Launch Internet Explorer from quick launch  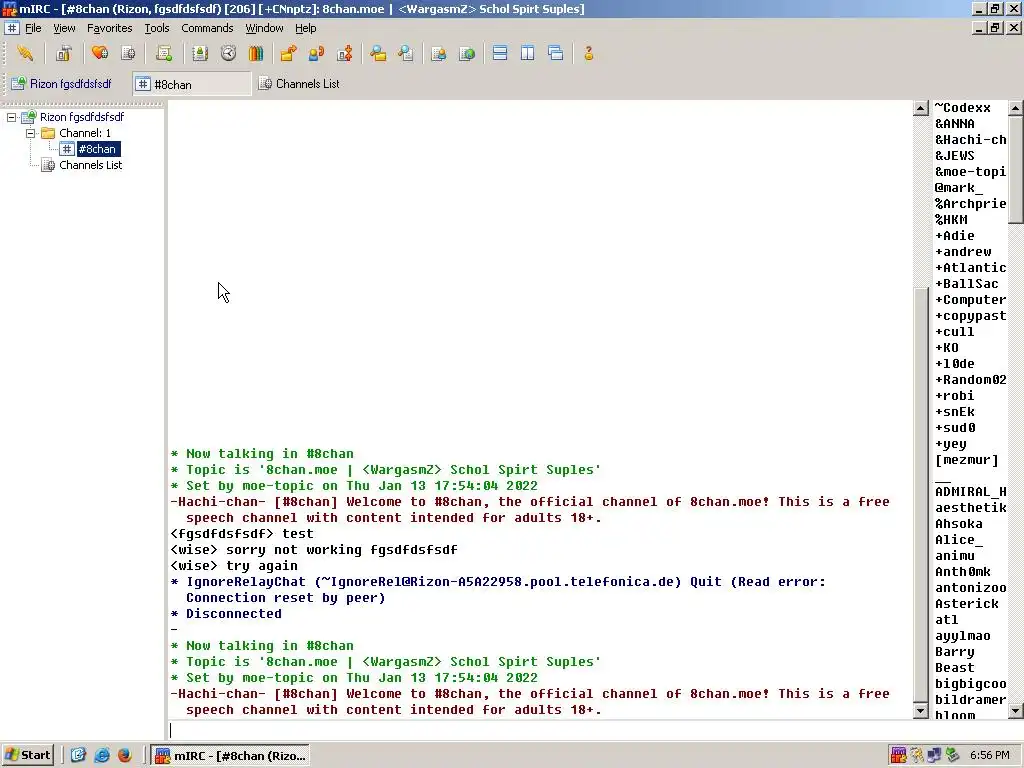[x=102, y=756]
